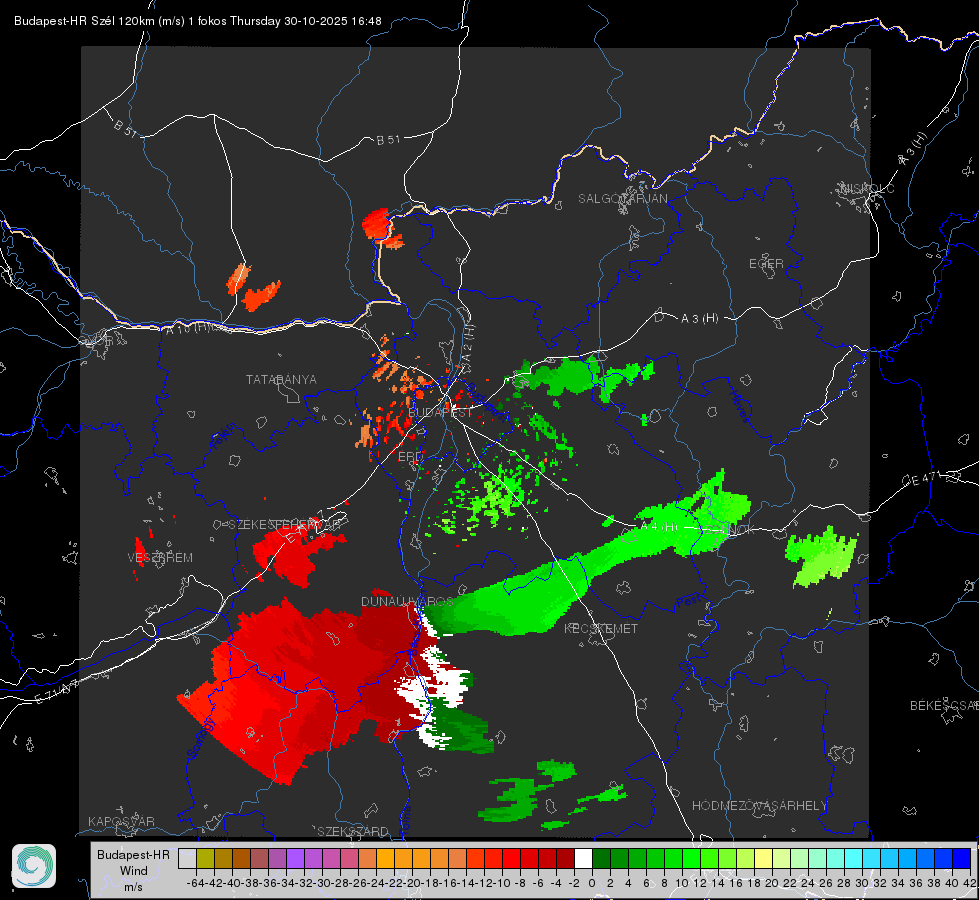The width and height of the screenshot is (979, 900).
Task: Pick the darkest green swatch right of 0
Action: [x=601, y=858]
